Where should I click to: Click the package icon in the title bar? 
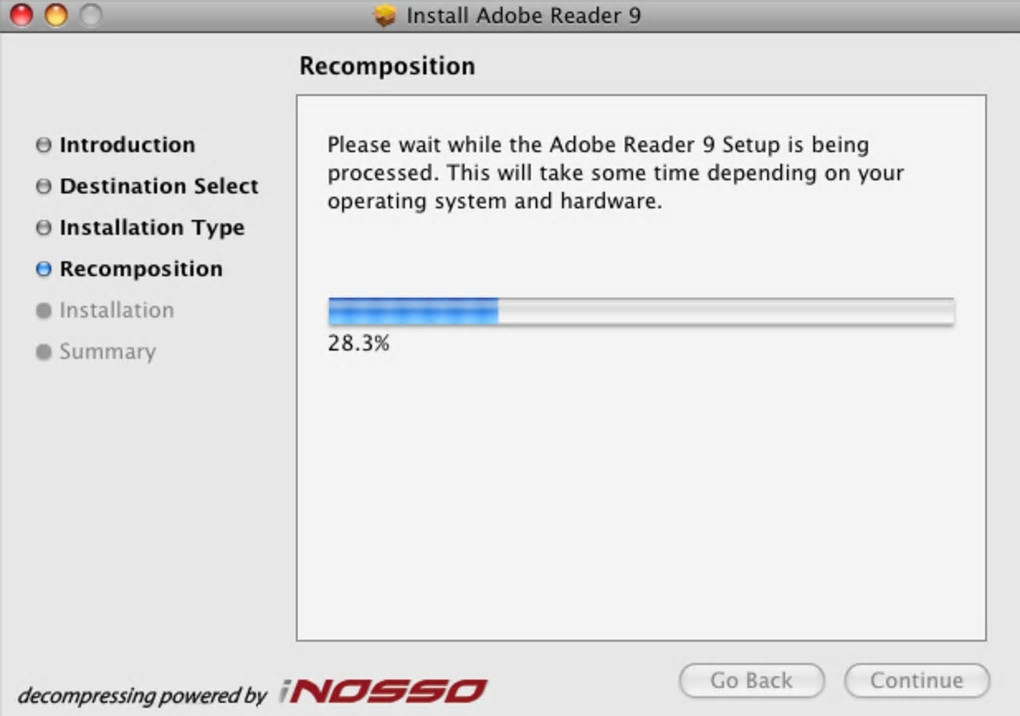(385, 16)
